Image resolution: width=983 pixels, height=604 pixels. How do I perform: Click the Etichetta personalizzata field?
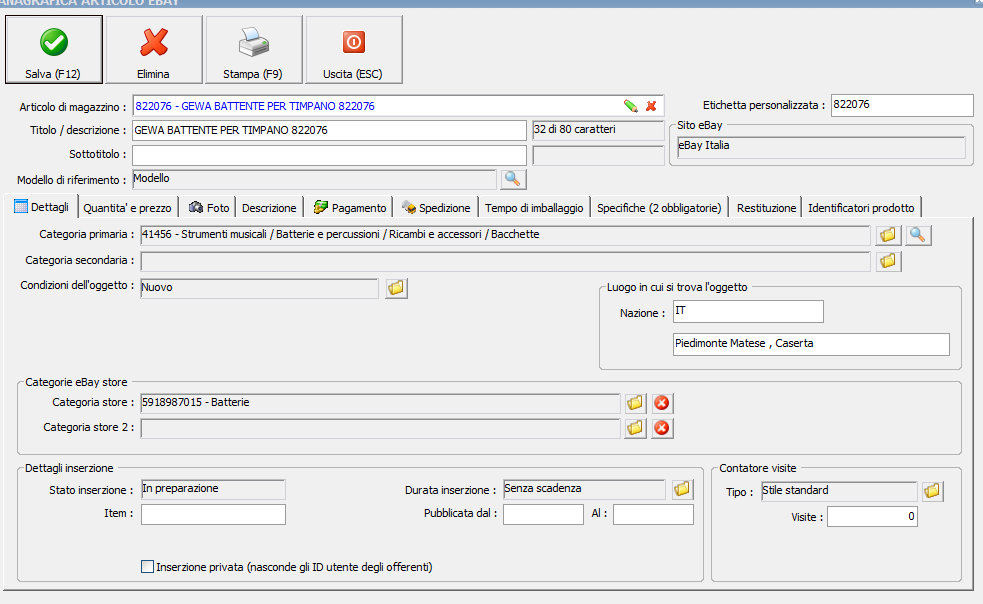[902, 105]
